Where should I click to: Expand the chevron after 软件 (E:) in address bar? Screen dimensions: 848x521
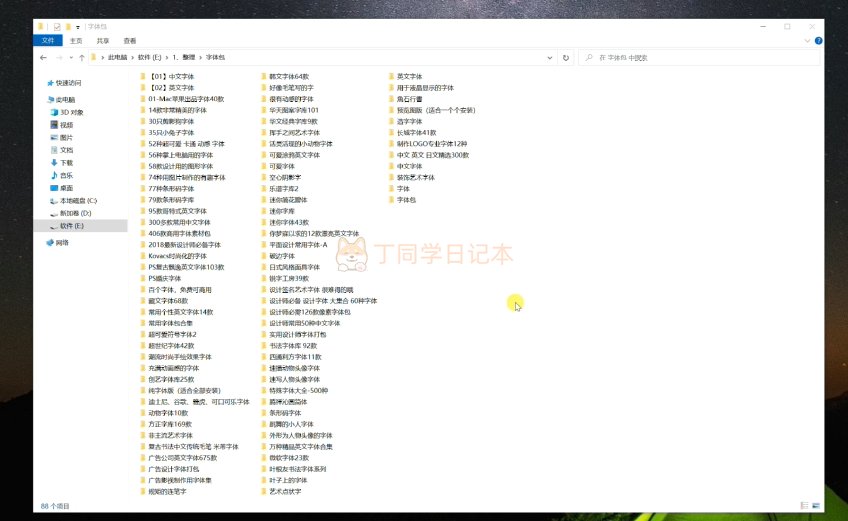pyautogui.click(x=167, y=57)
